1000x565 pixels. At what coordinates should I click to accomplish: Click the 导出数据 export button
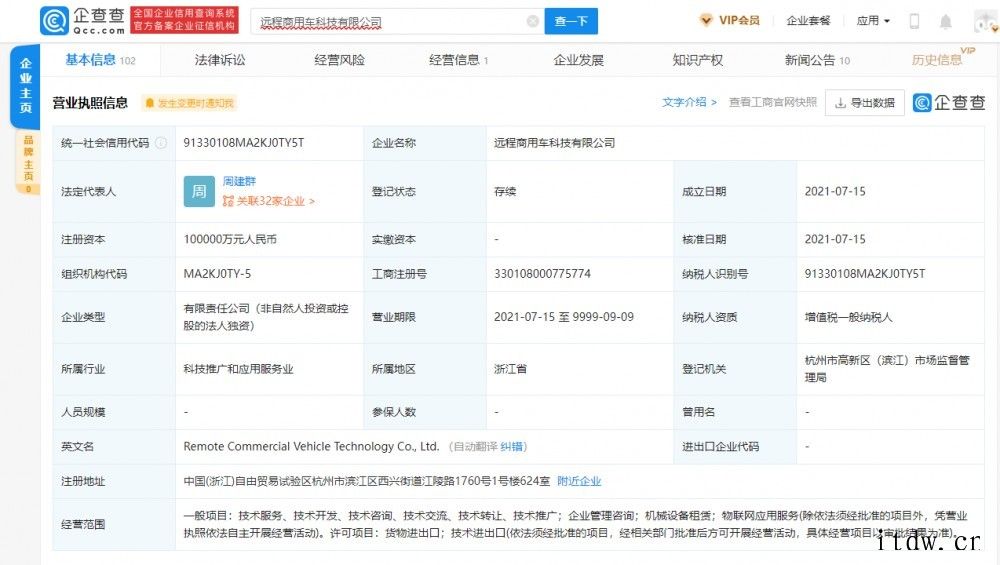(864, 103)
